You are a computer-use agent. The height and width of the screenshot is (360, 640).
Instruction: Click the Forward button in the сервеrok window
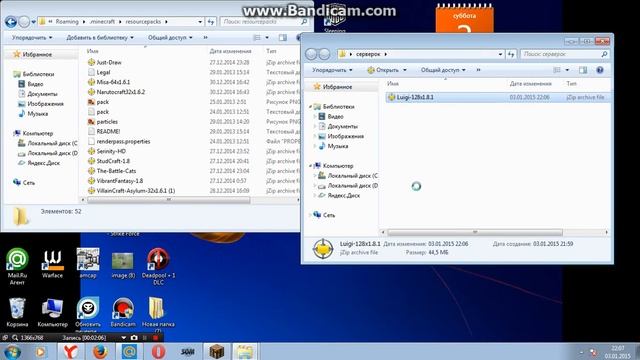(324, 54)
